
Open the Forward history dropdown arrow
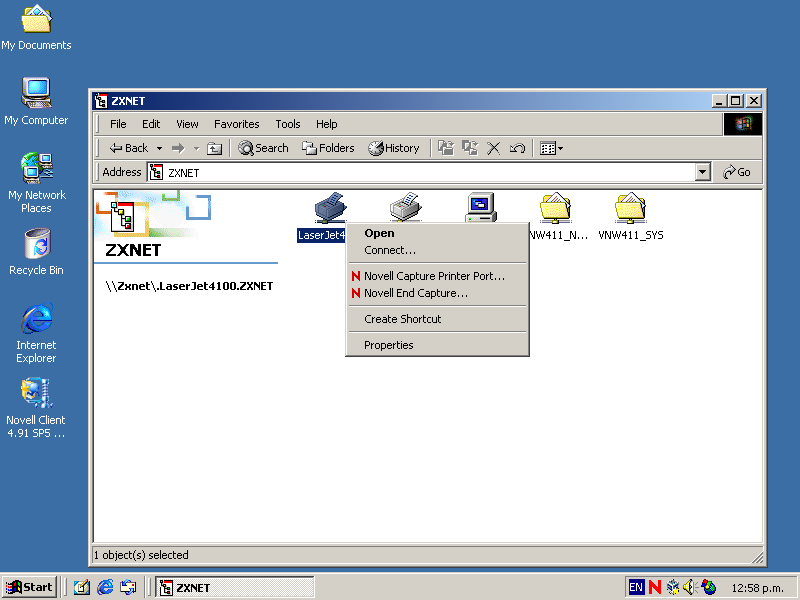click(x=196, y=148)
